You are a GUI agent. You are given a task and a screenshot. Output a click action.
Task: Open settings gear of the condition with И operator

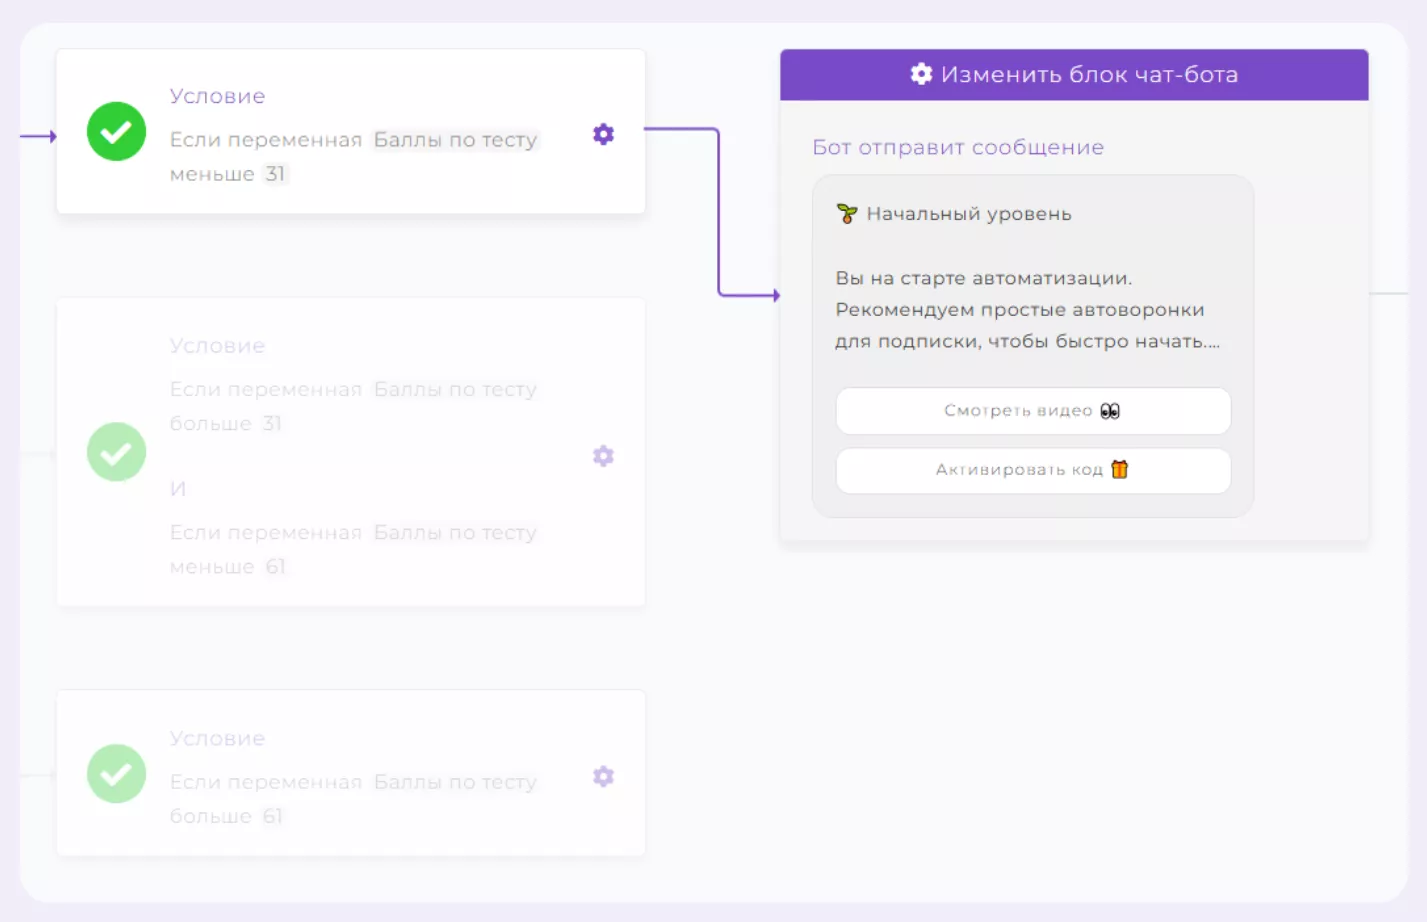(x=603, y=456)
